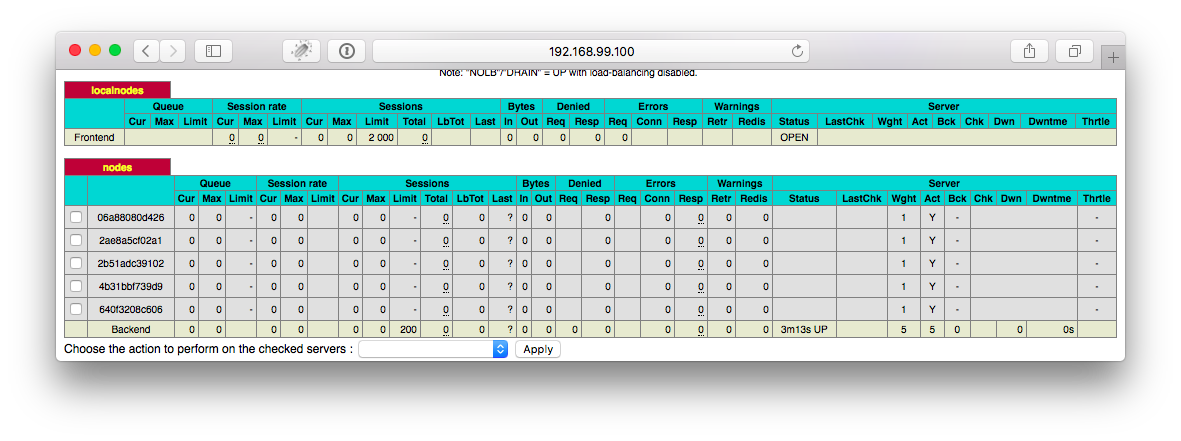Click the Denied header in nodes table

pos(584,183)
